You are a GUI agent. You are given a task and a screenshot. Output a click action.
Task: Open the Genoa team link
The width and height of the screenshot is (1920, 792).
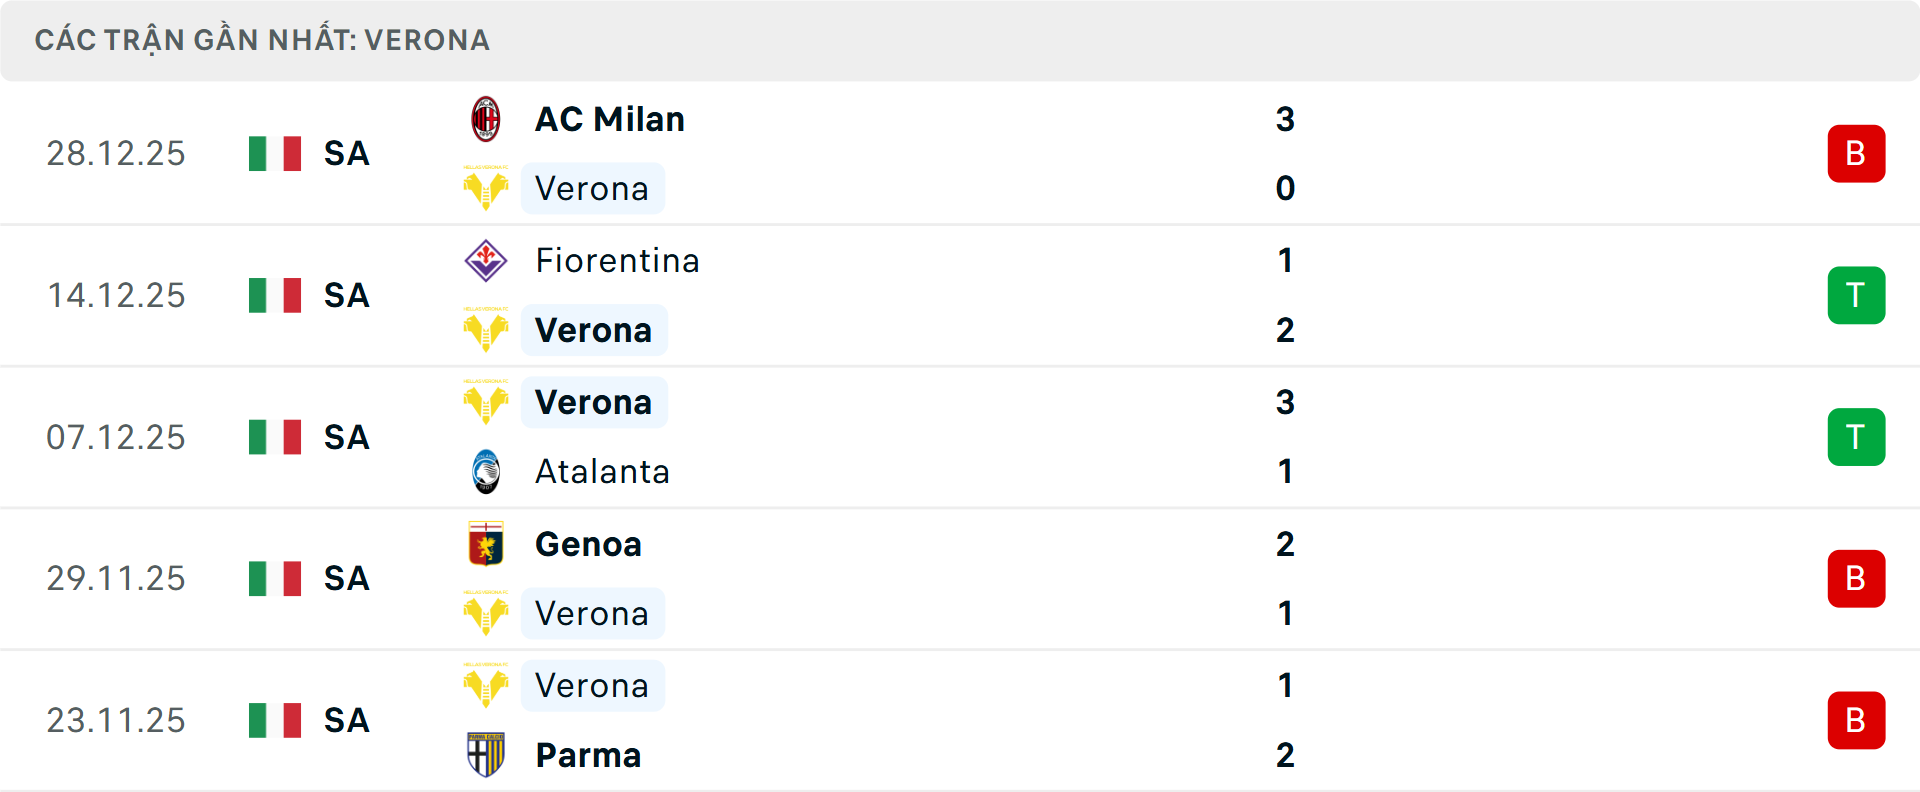(588, 544)
